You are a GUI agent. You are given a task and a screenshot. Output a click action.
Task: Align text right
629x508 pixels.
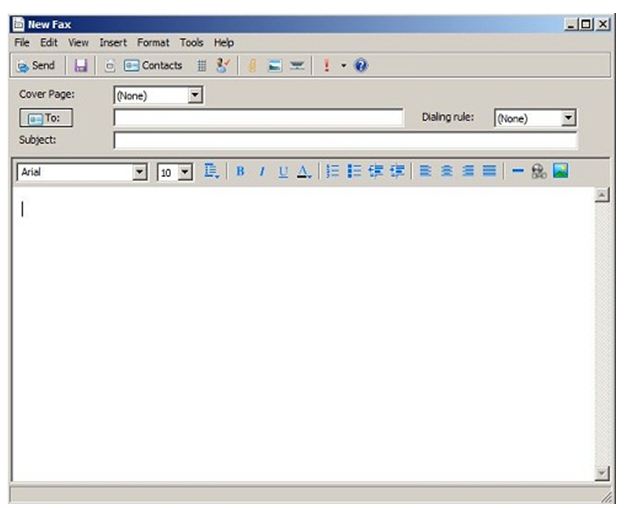(468, 171)
